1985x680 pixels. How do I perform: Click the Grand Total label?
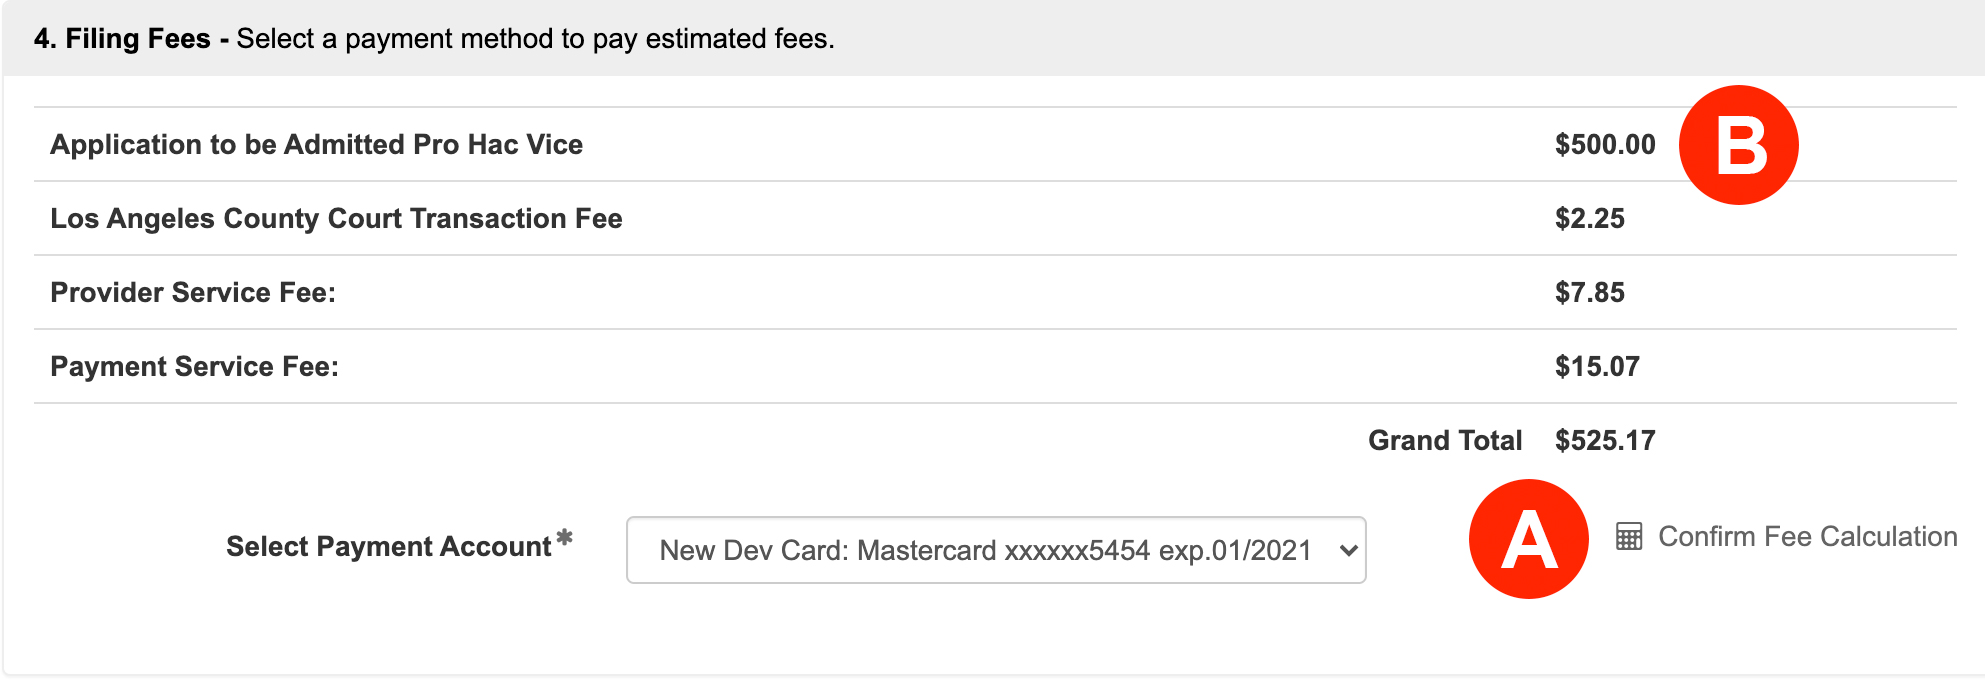tap(1444, 441)
